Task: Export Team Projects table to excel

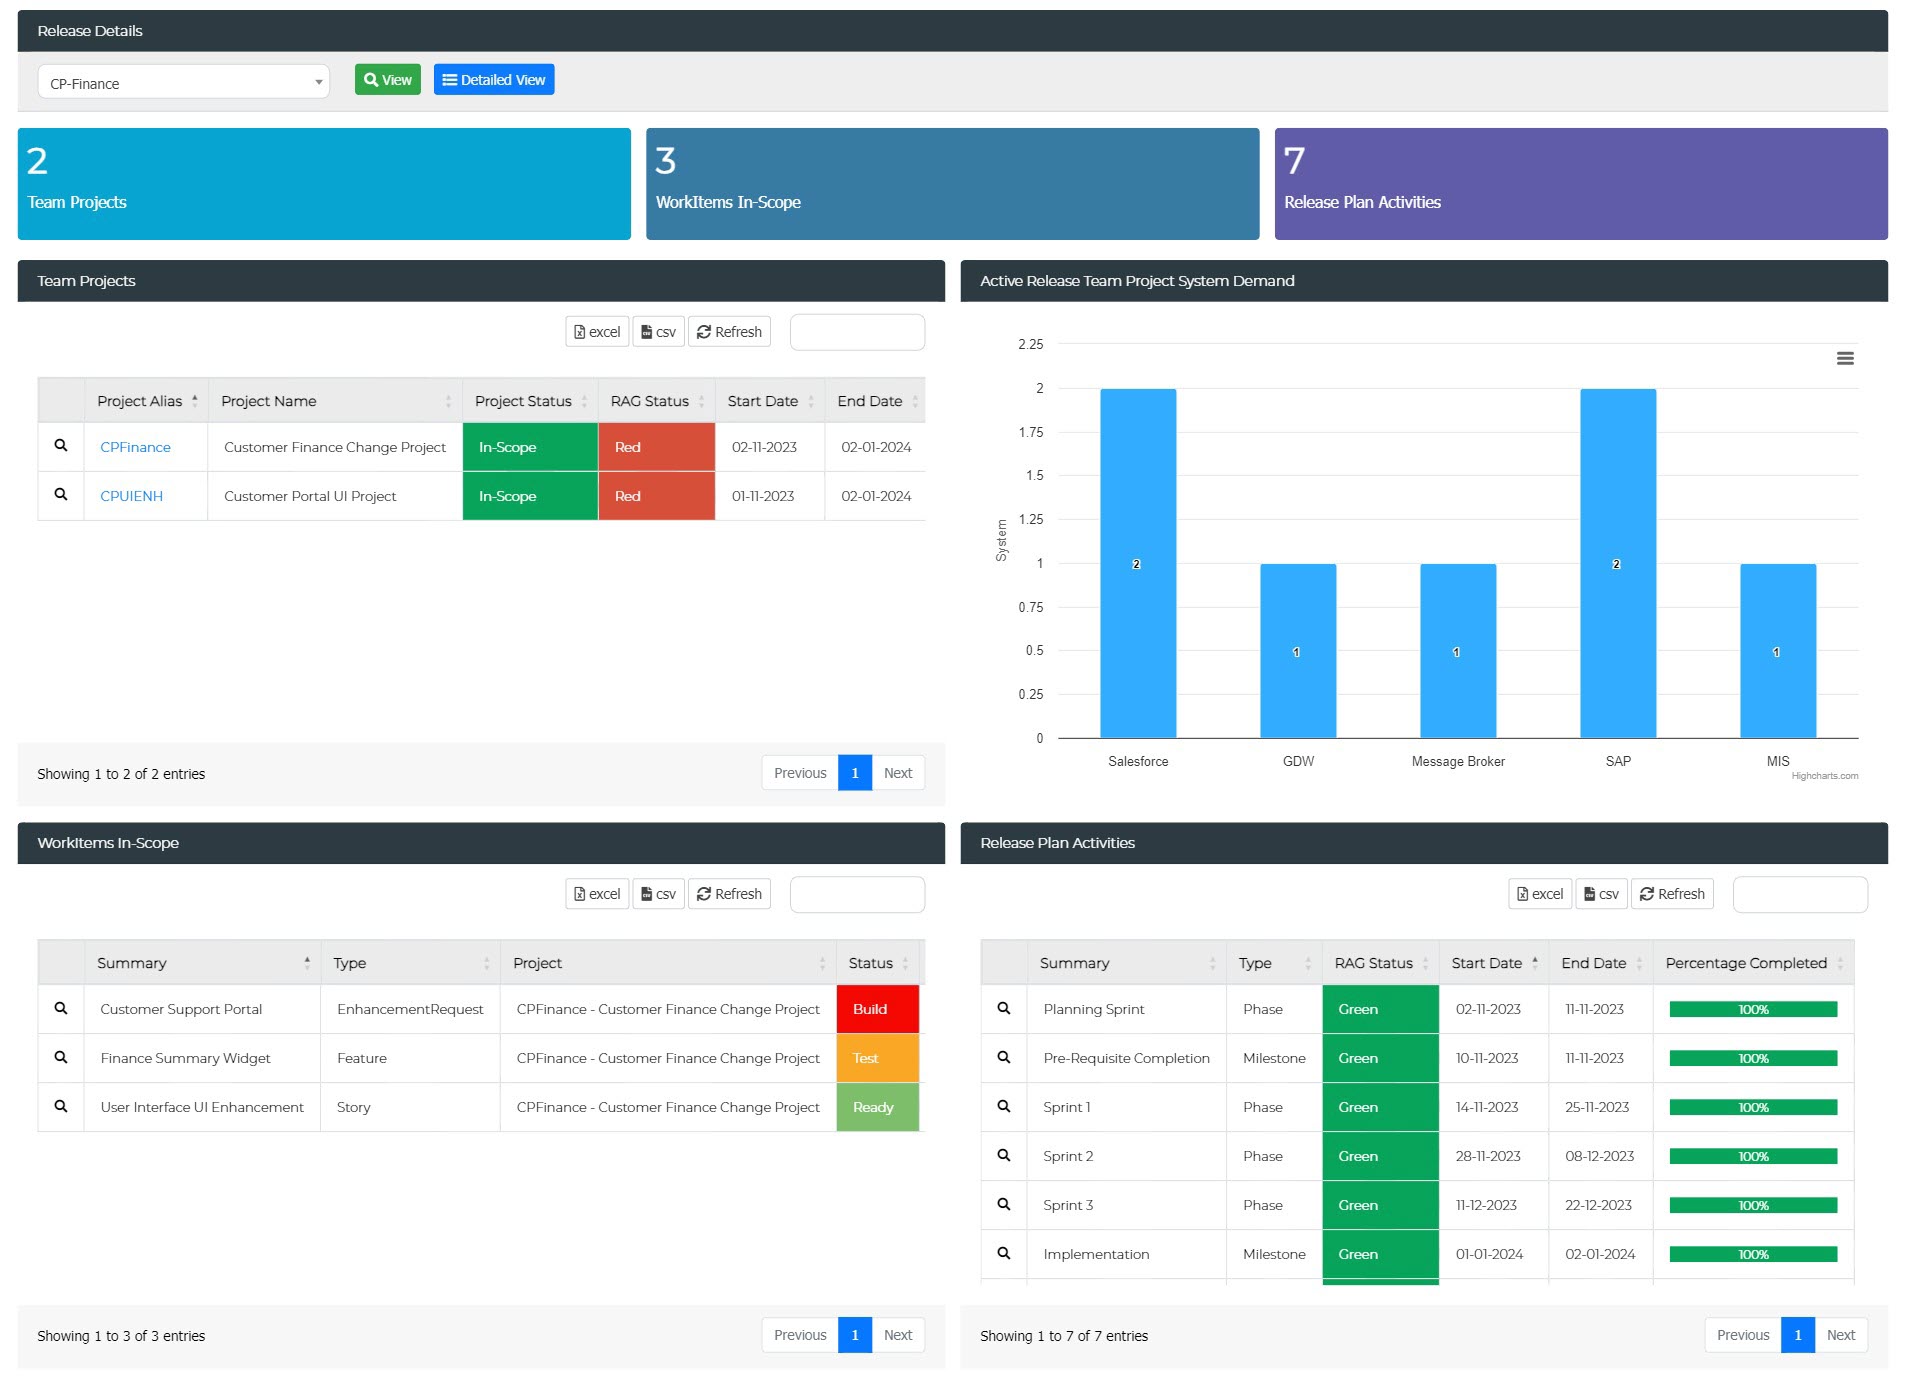Action: [597, 332]
